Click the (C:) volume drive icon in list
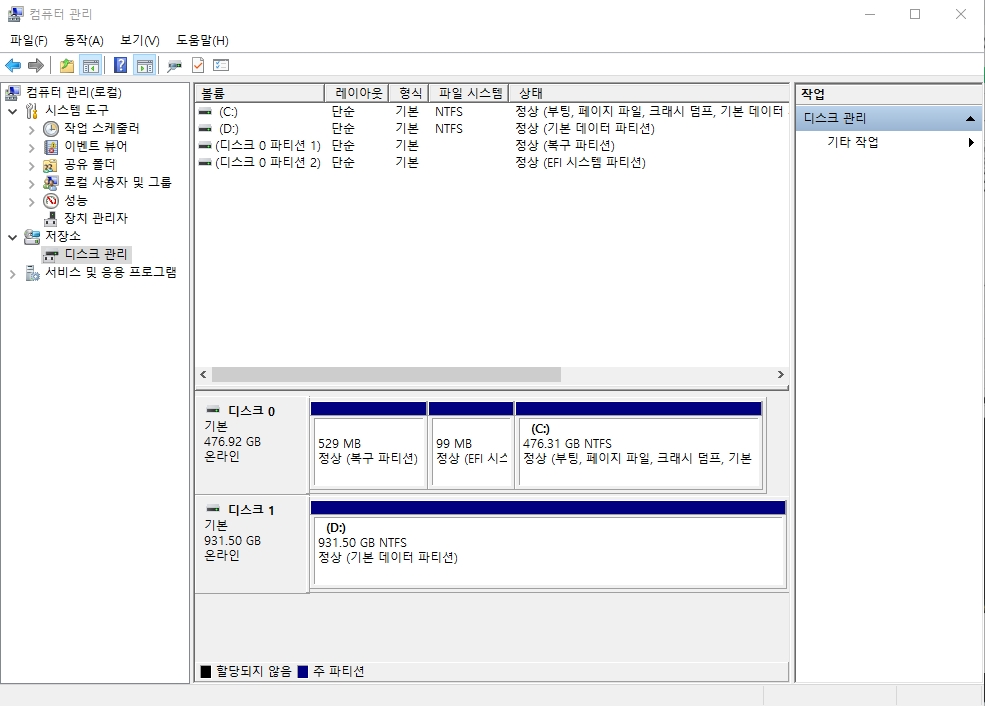The height and width of the screenshot is (706, 985). pyautogui.click(x=205, y=111)
